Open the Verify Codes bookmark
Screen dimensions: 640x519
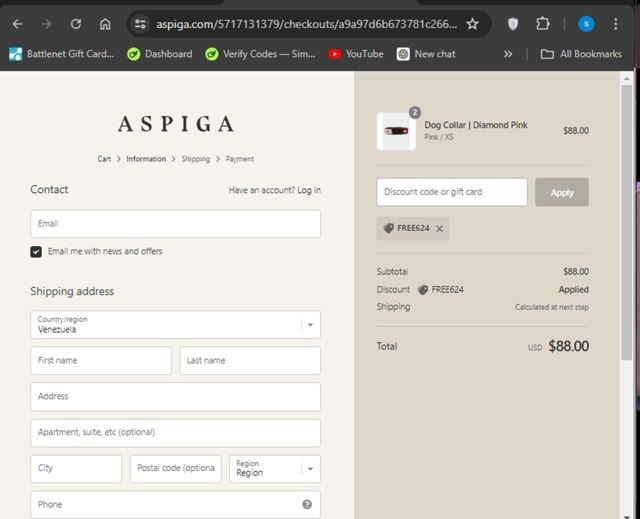[260, 54]
